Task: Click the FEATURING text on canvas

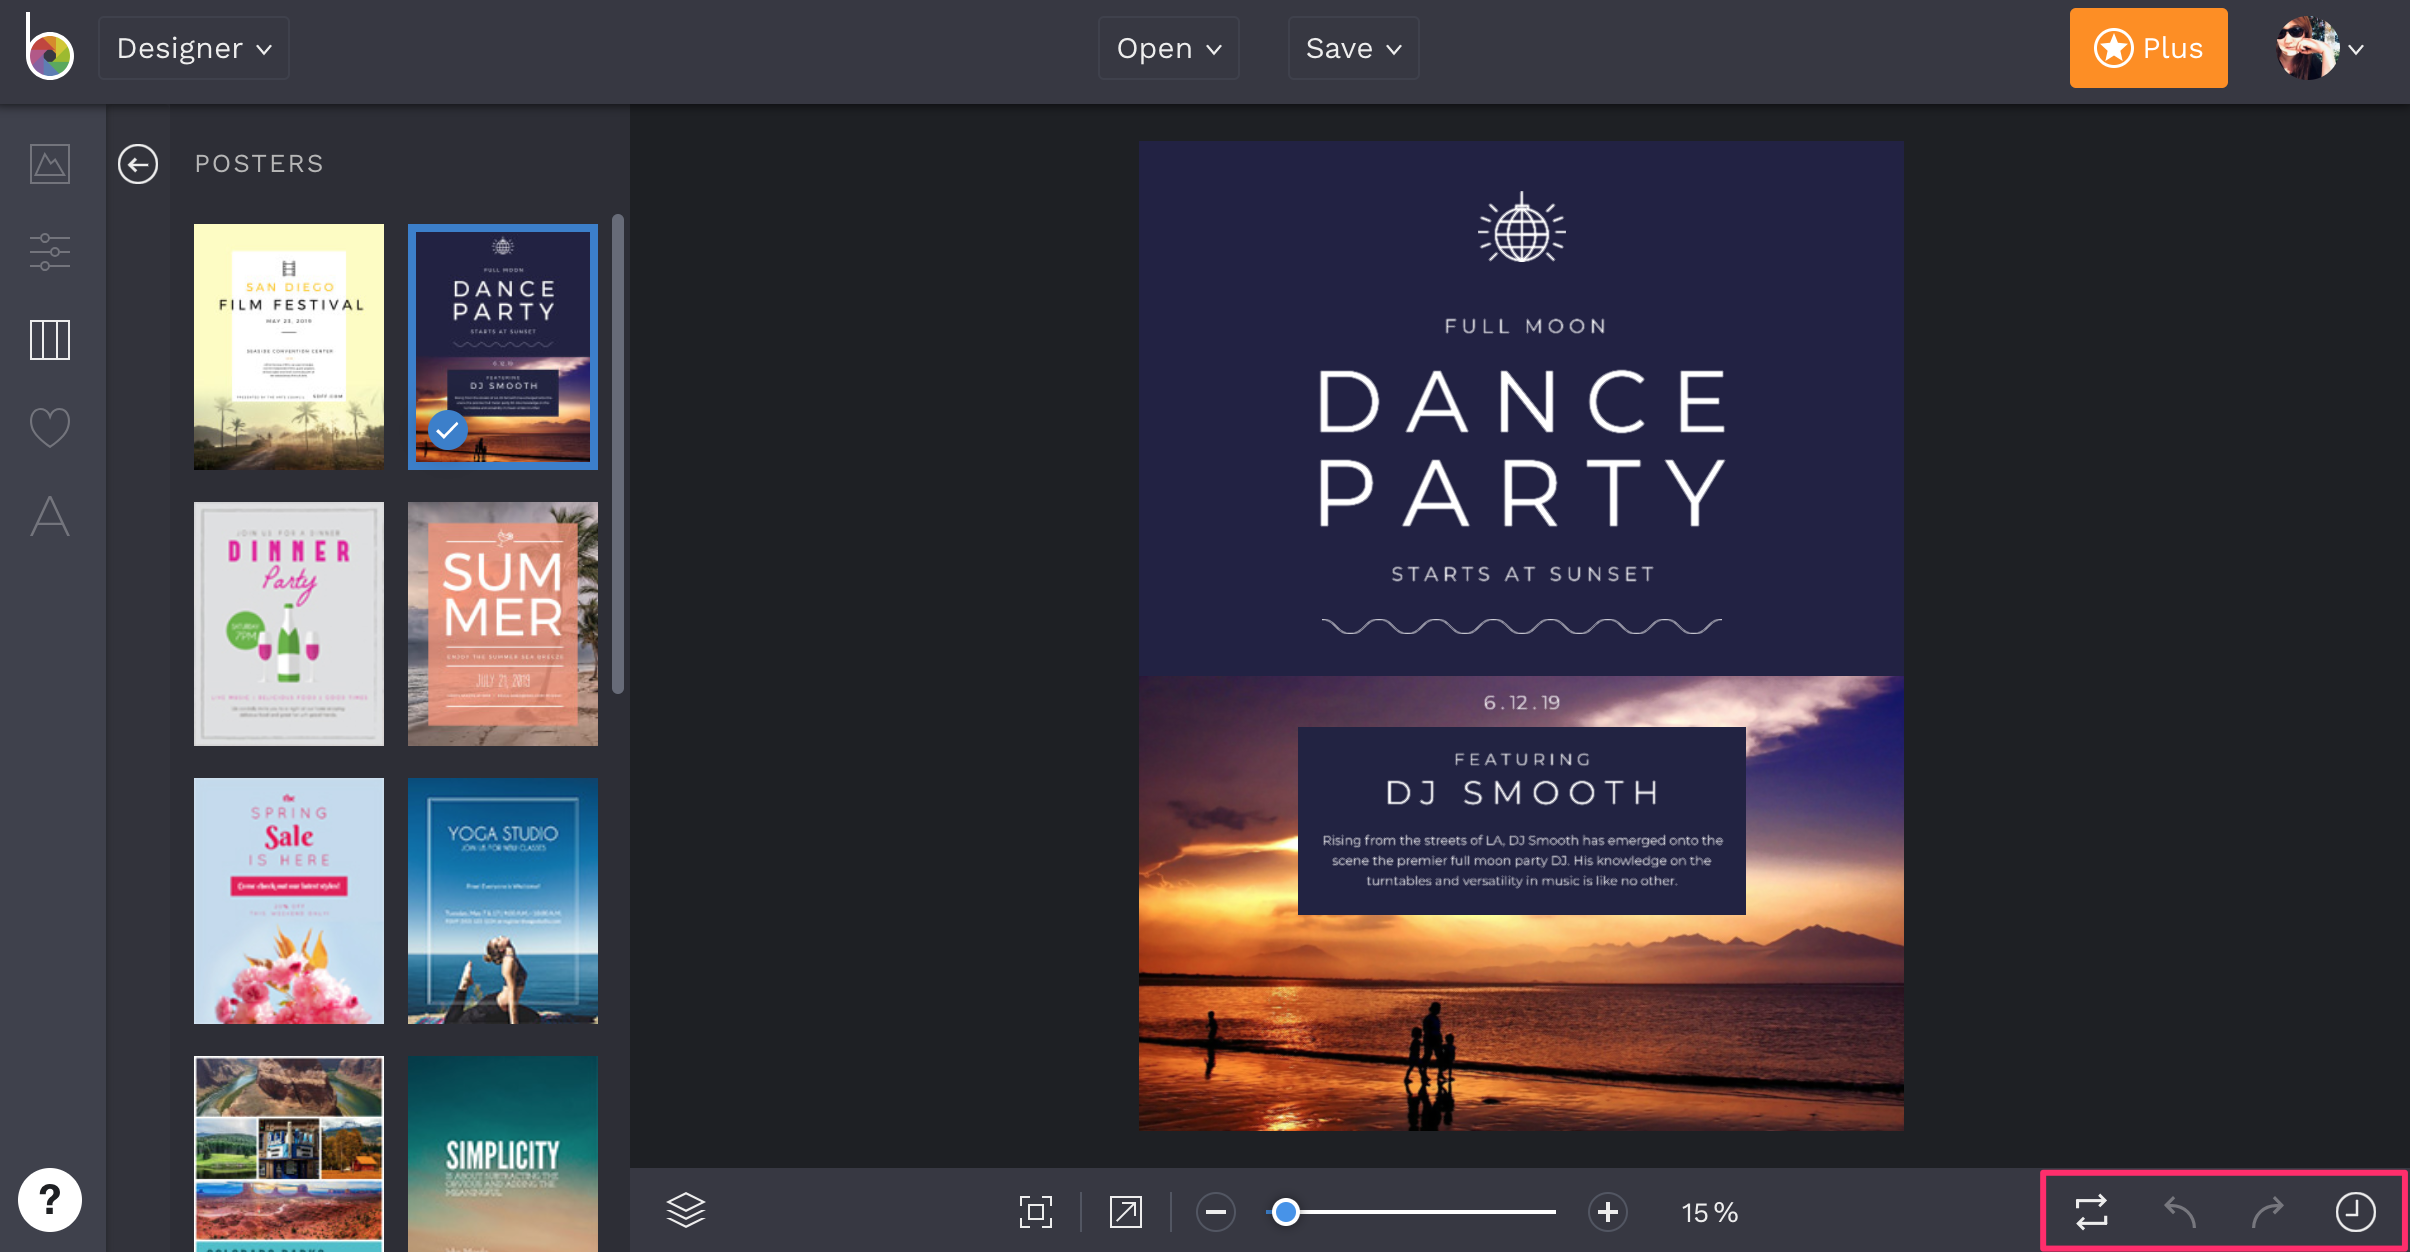Action: pos(1522,760)
